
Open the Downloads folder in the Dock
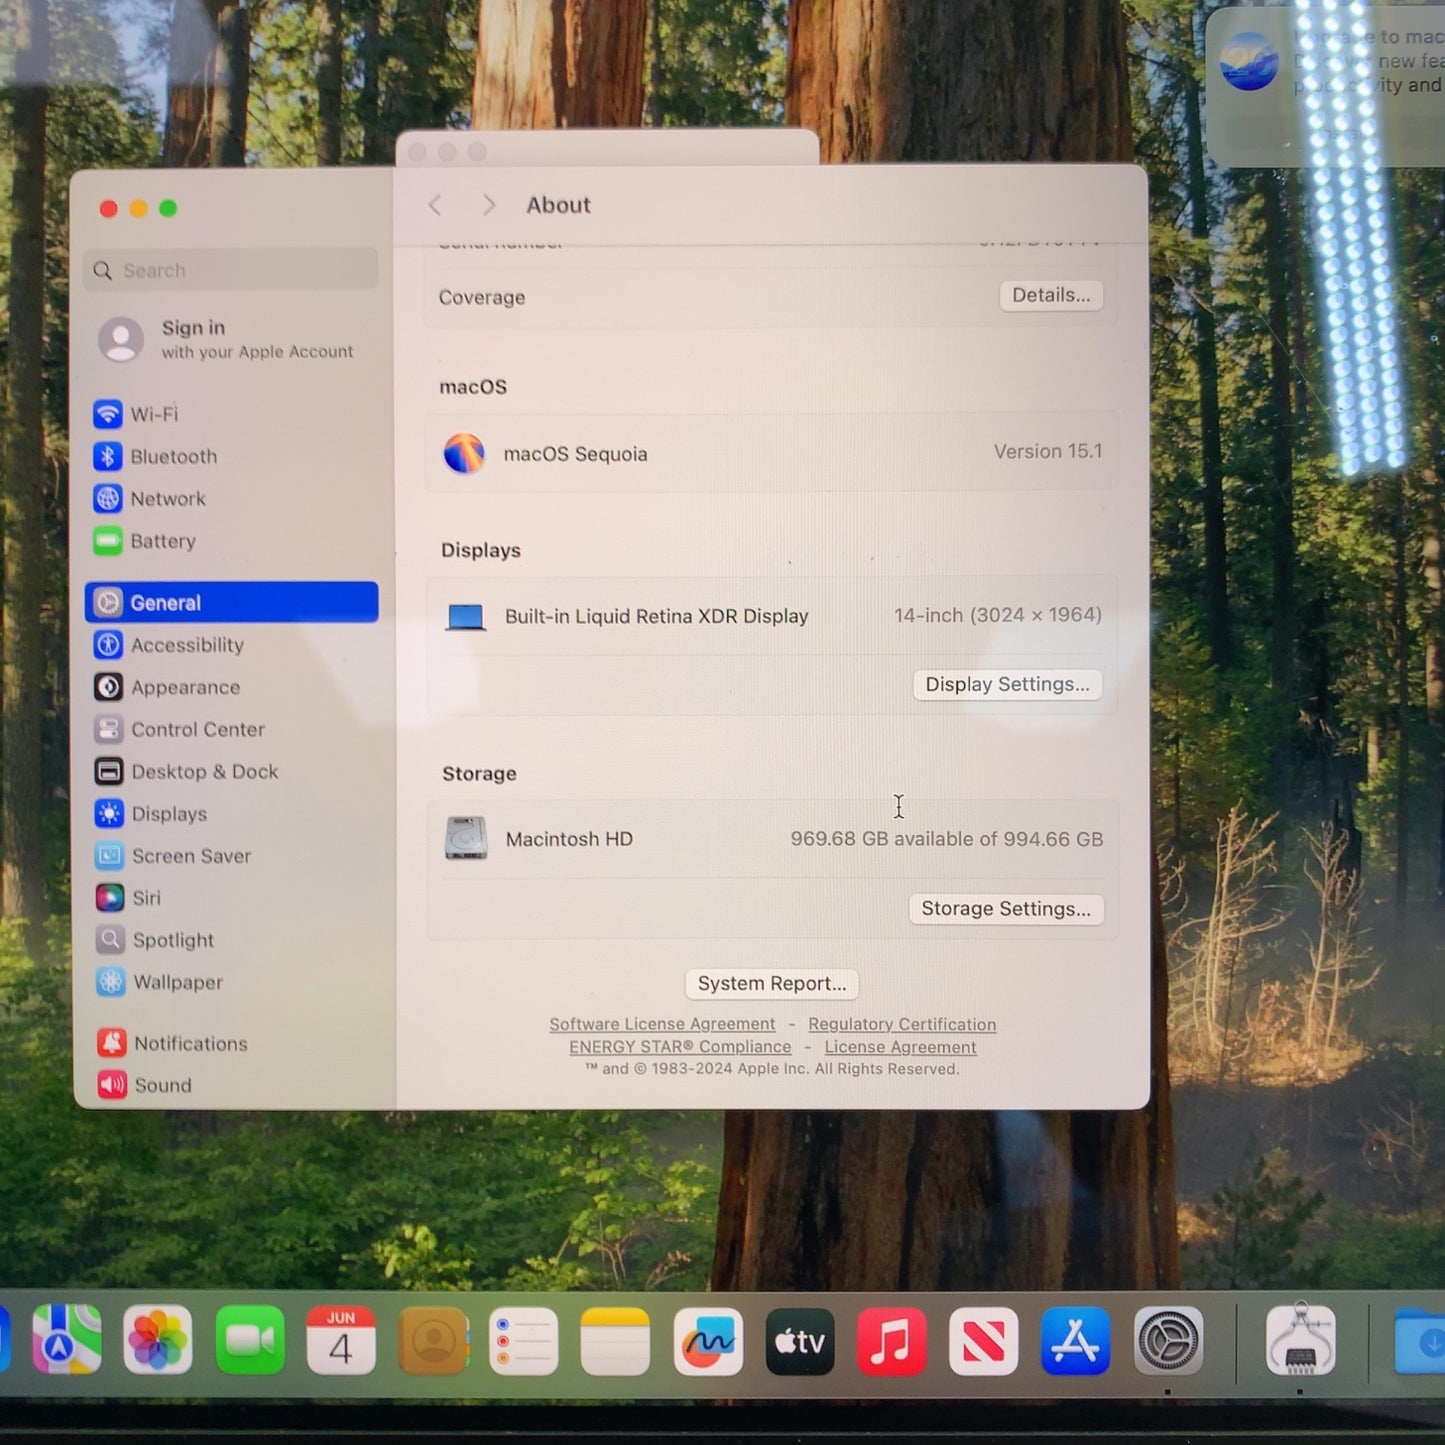1420,1341
